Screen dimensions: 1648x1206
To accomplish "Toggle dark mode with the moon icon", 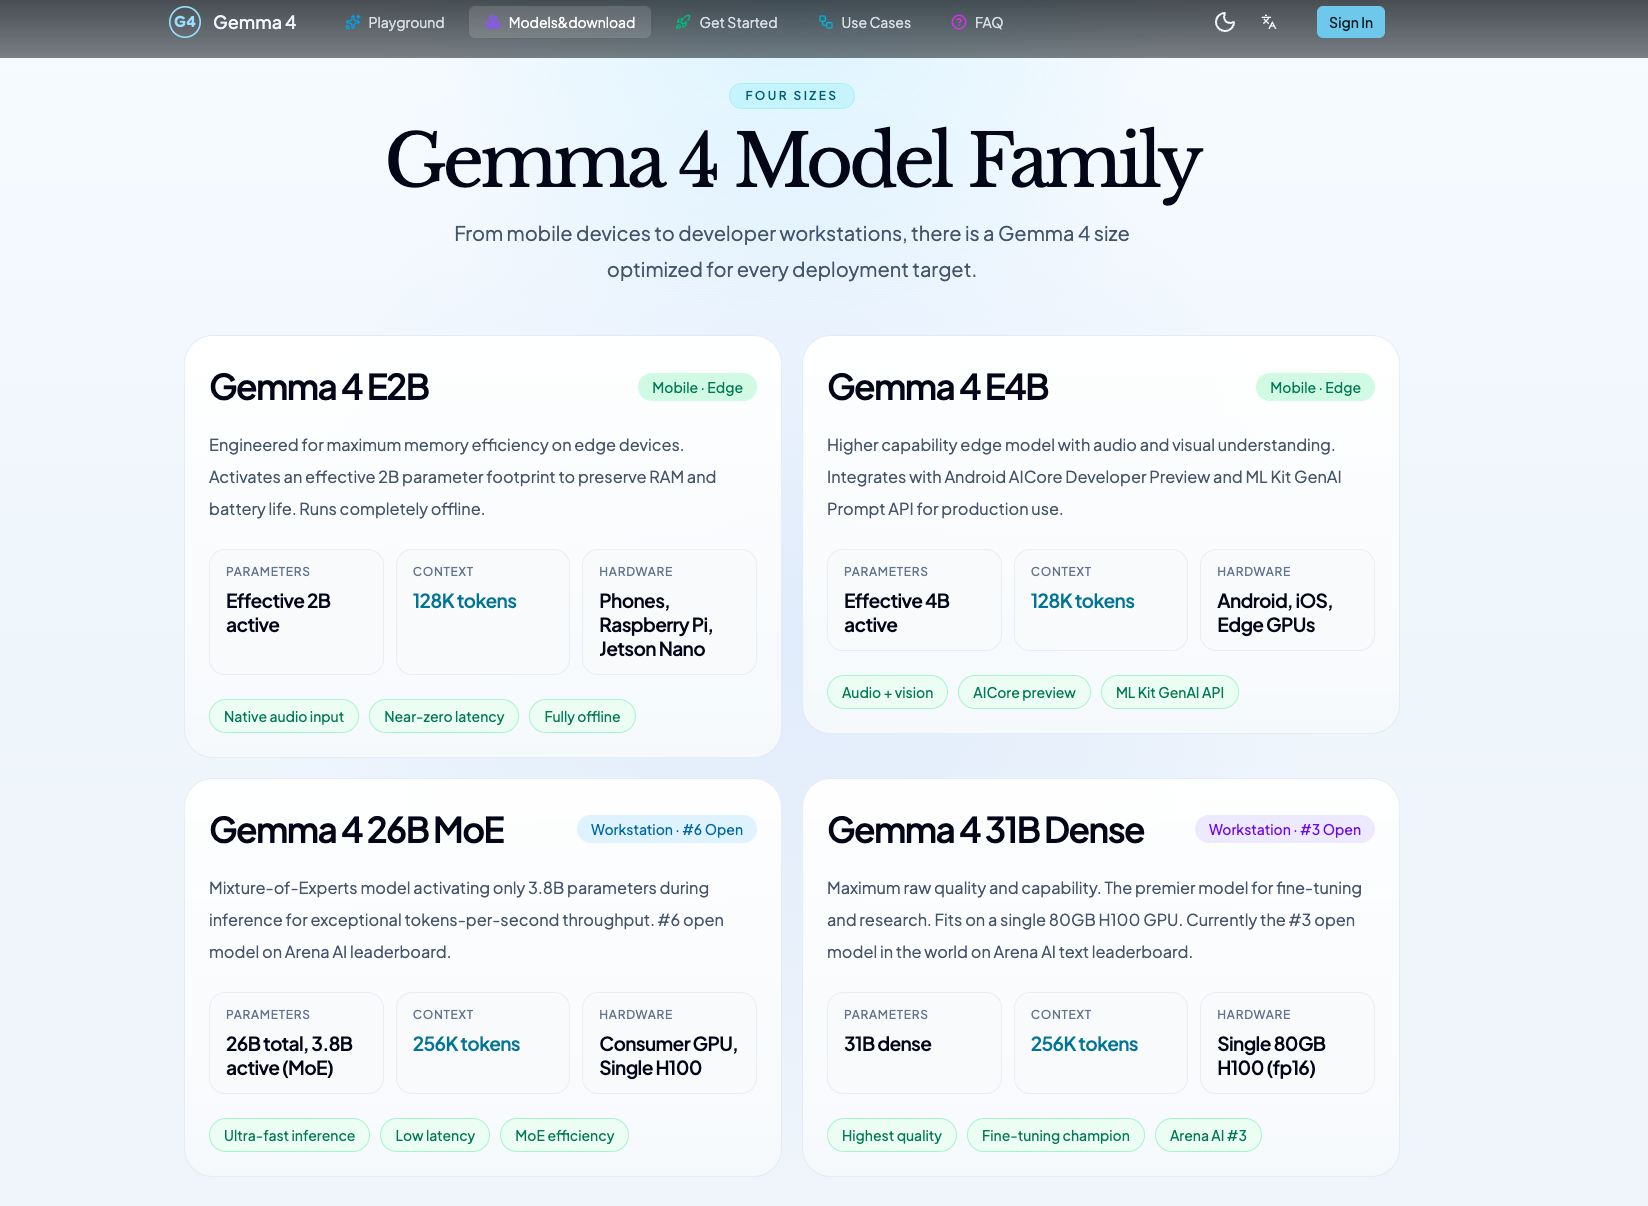I will click(1224, 21).
